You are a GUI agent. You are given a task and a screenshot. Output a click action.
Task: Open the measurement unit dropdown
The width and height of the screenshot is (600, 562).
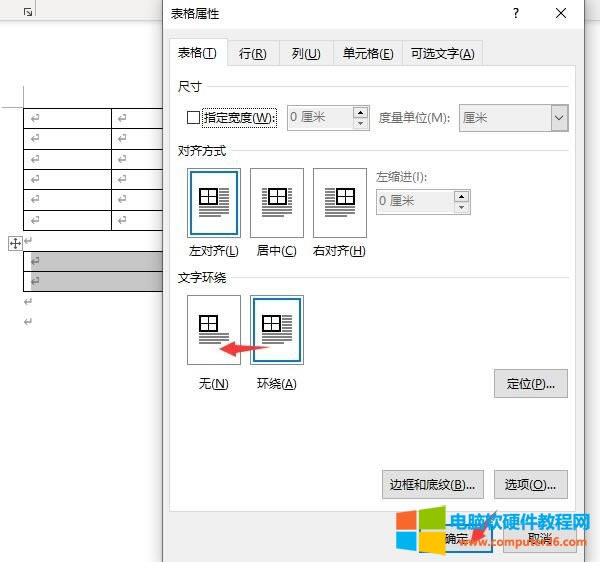pos(559,118)
